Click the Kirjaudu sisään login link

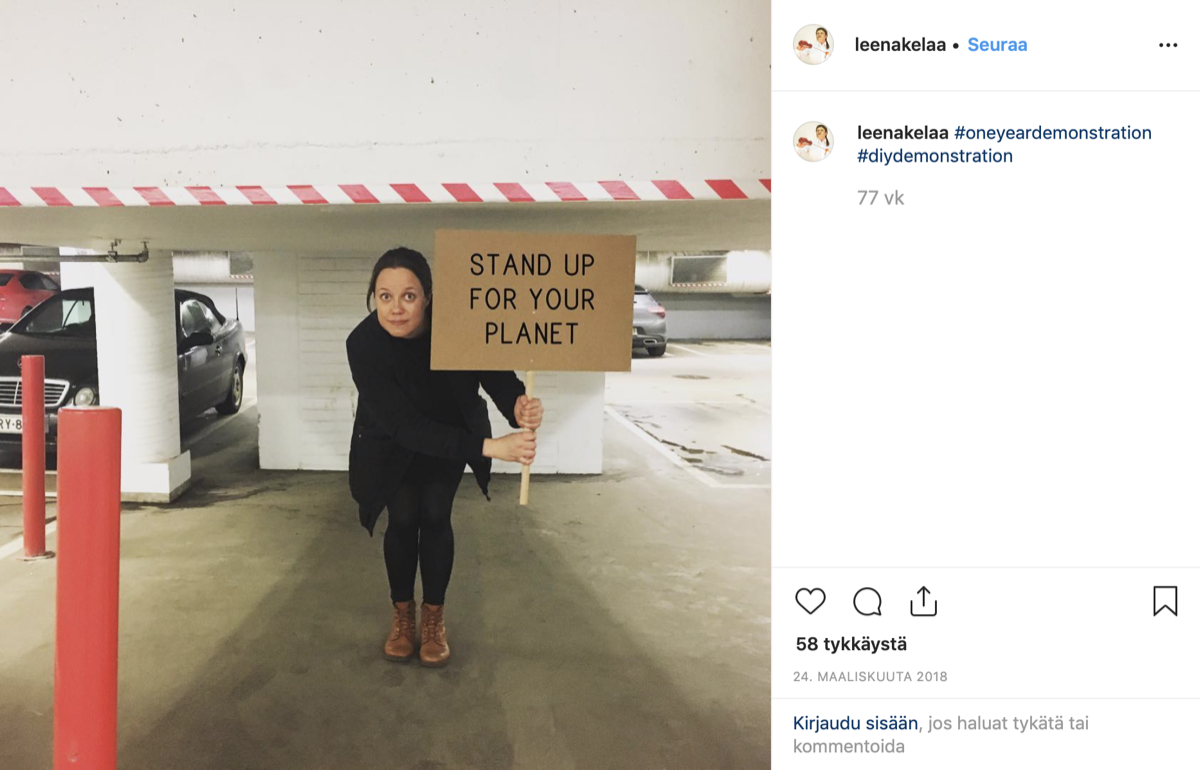click(x=855, y=722)
